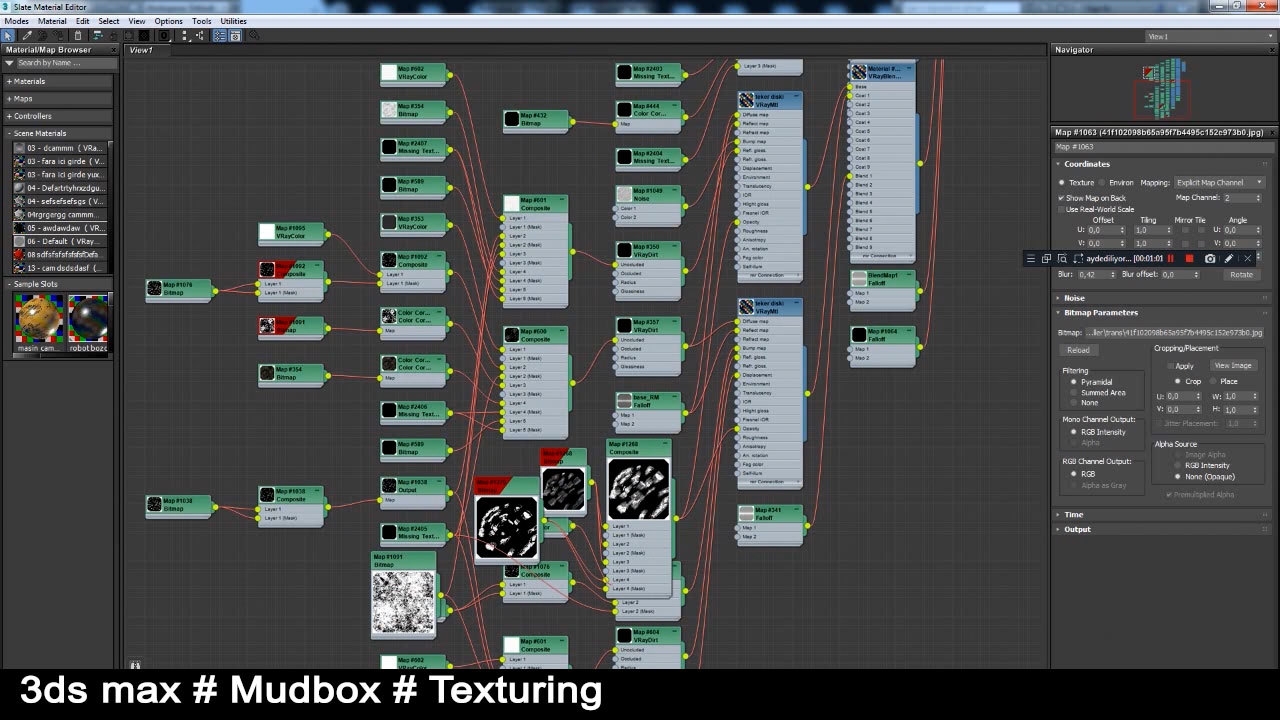This screenshot has height=720, width=1280.
Task: Select '03 - dcammm' scene material
Action: click(60, 148)
